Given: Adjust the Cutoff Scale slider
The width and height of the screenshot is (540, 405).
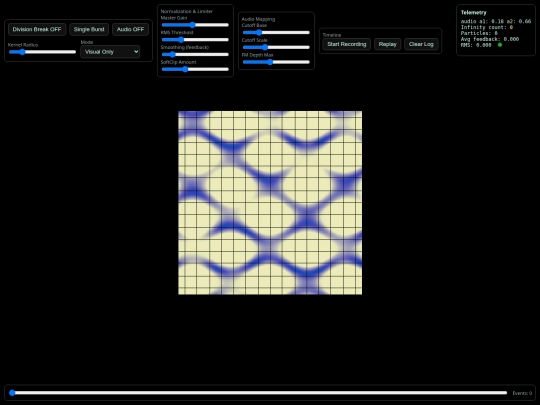Looking at the screenshot, I should coord(276,47).
